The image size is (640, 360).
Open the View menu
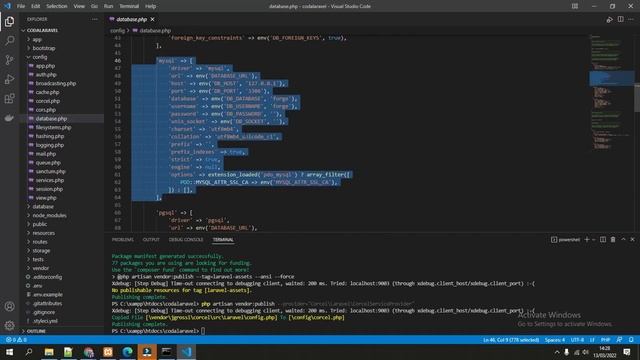79,6
